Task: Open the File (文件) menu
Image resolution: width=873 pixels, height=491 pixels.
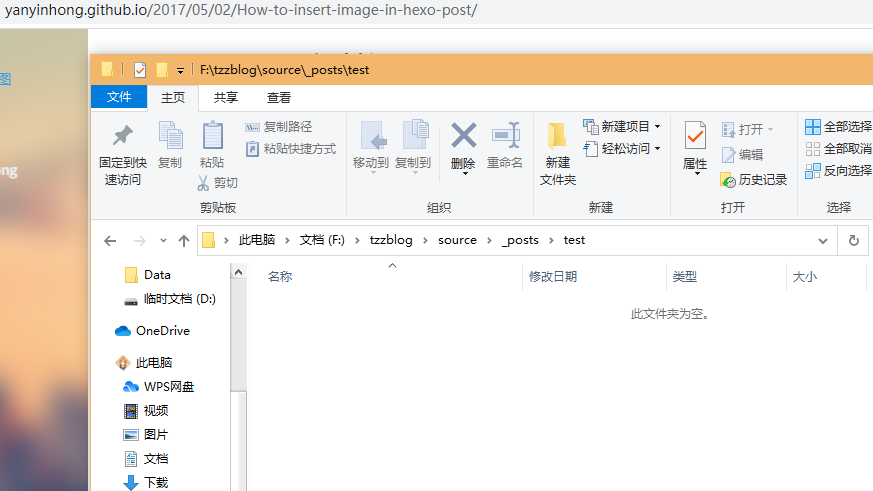Action: coord(119,97)
